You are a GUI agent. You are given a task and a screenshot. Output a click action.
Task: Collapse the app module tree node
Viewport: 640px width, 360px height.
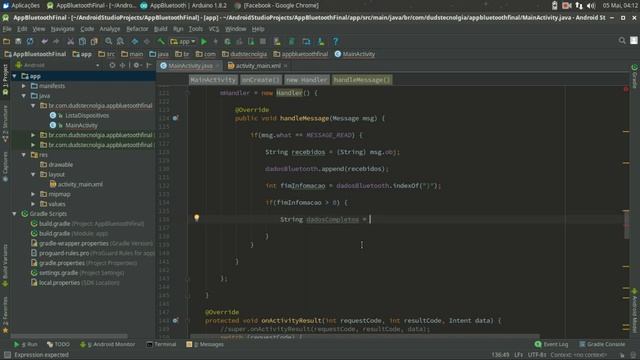pyautogui.click(x=15, y=76)
